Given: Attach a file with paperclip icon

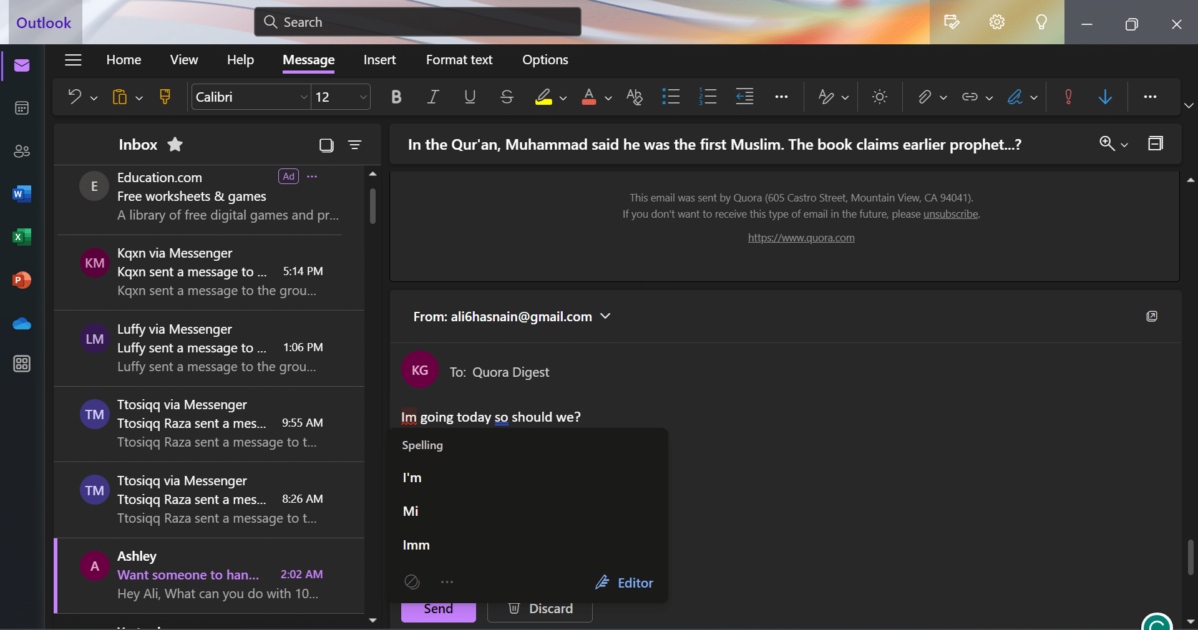Looking at the screenshot, I should (x=924, y=97).
